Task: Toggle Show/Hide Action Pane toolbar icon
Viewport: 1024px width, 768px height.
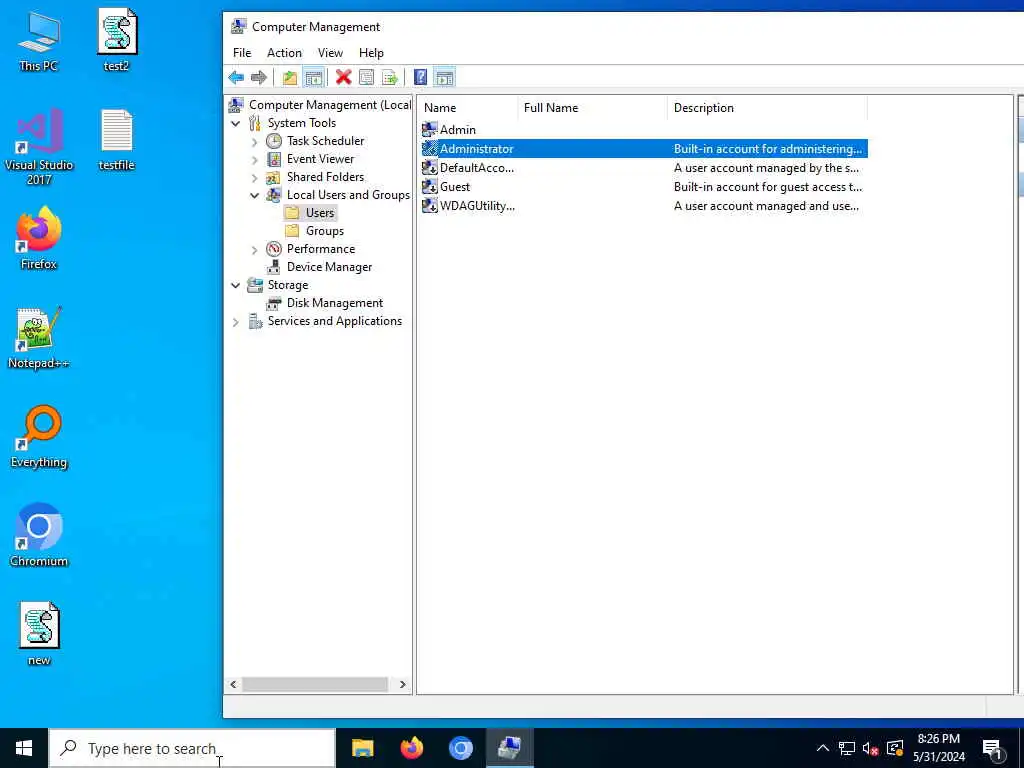Action: click(x=445, y=78)
